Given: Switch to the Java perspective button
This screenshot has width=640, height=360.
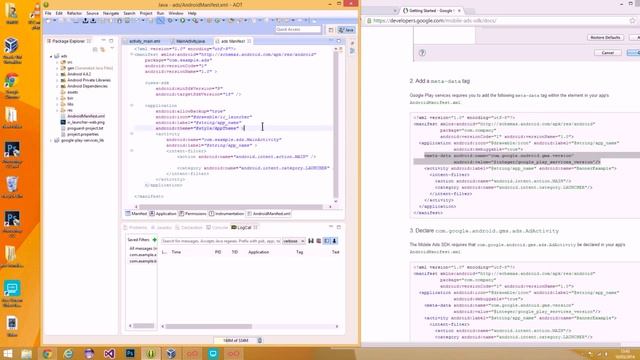Looking at the screenshot, I should click(346, 30).
